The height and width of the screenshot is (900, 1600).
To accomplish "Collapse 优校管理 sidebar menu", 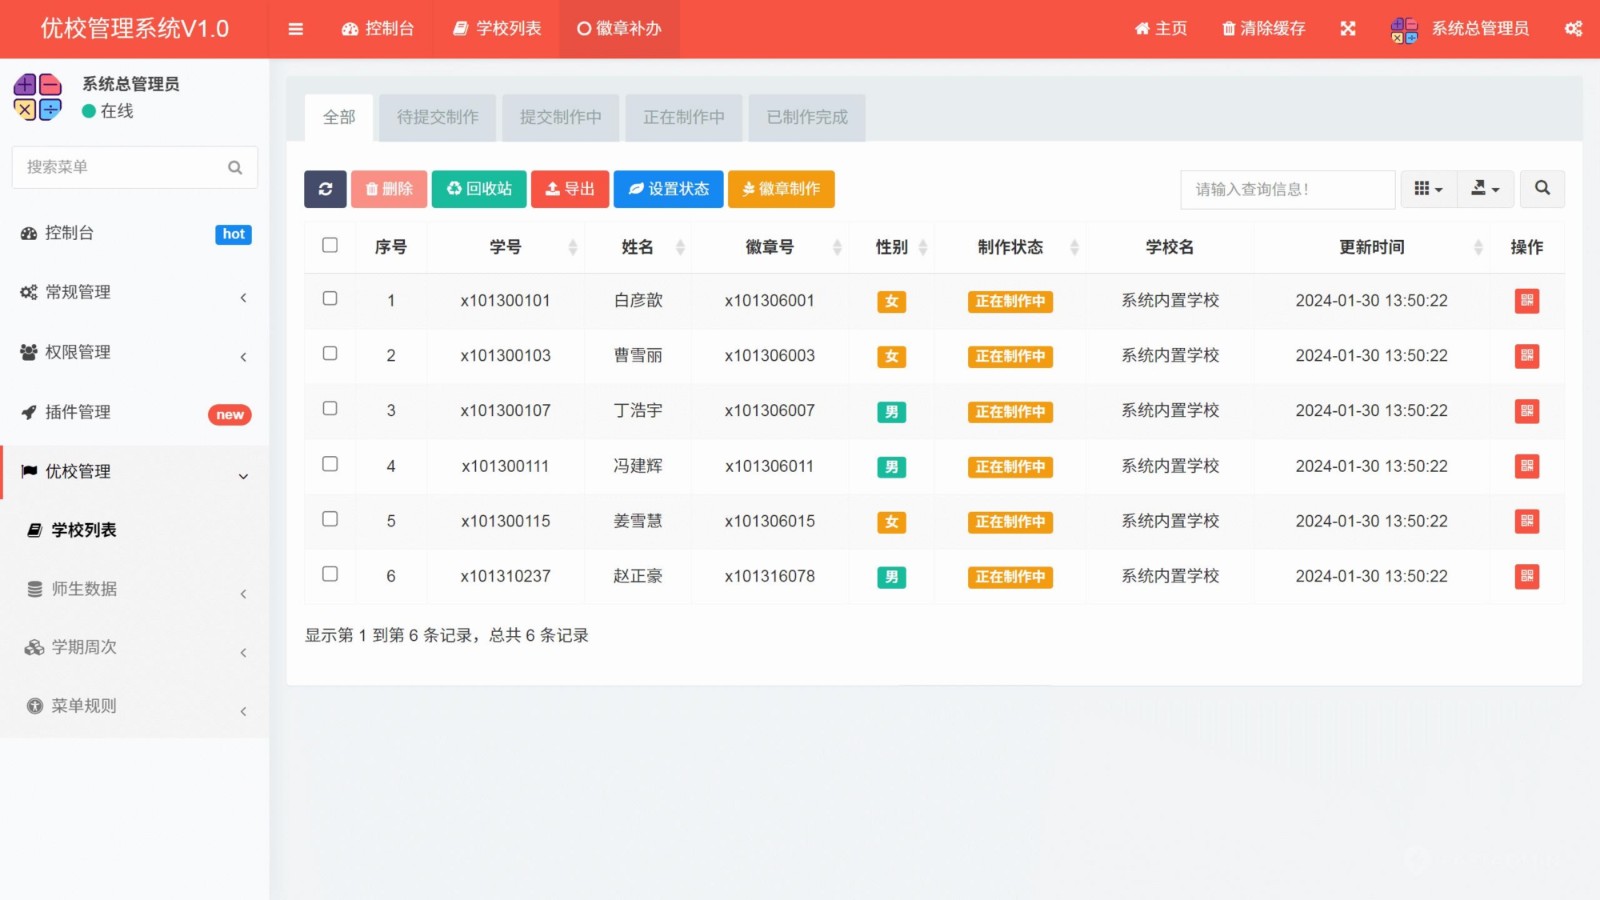I will point(135,472).
